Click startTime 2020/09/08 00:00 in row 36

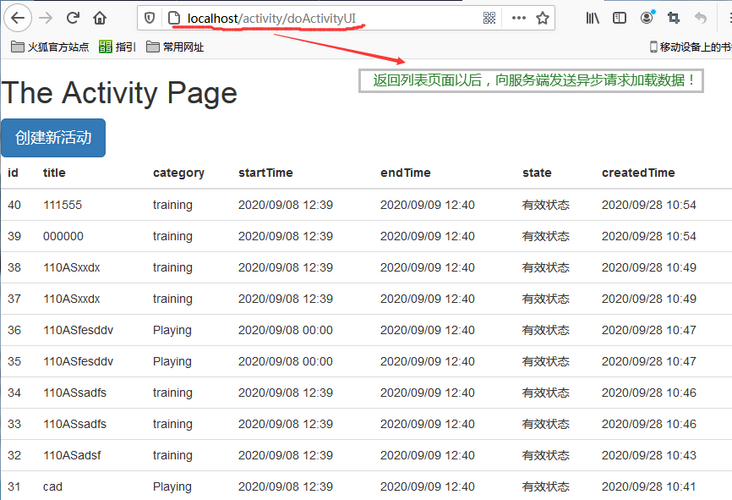(285, 330)
